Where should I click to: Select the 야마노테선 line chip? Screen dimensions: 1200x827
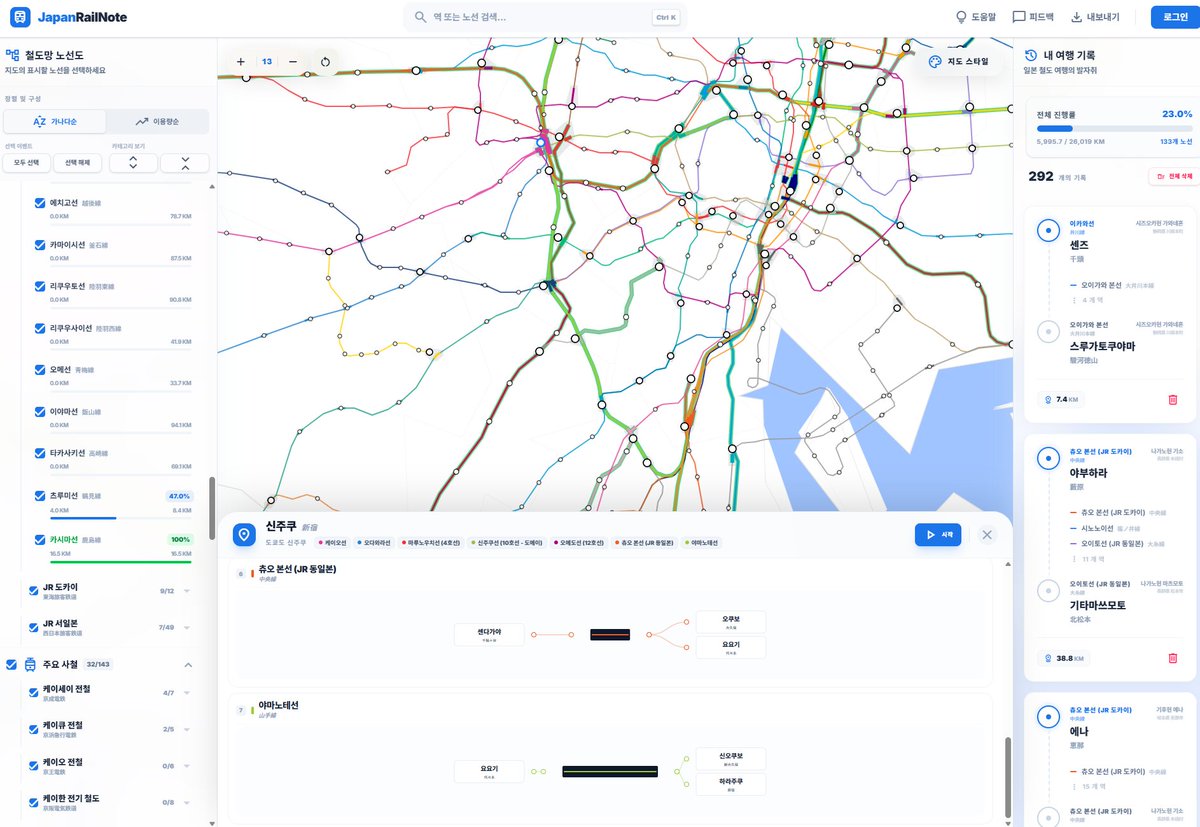coord(700,543)
